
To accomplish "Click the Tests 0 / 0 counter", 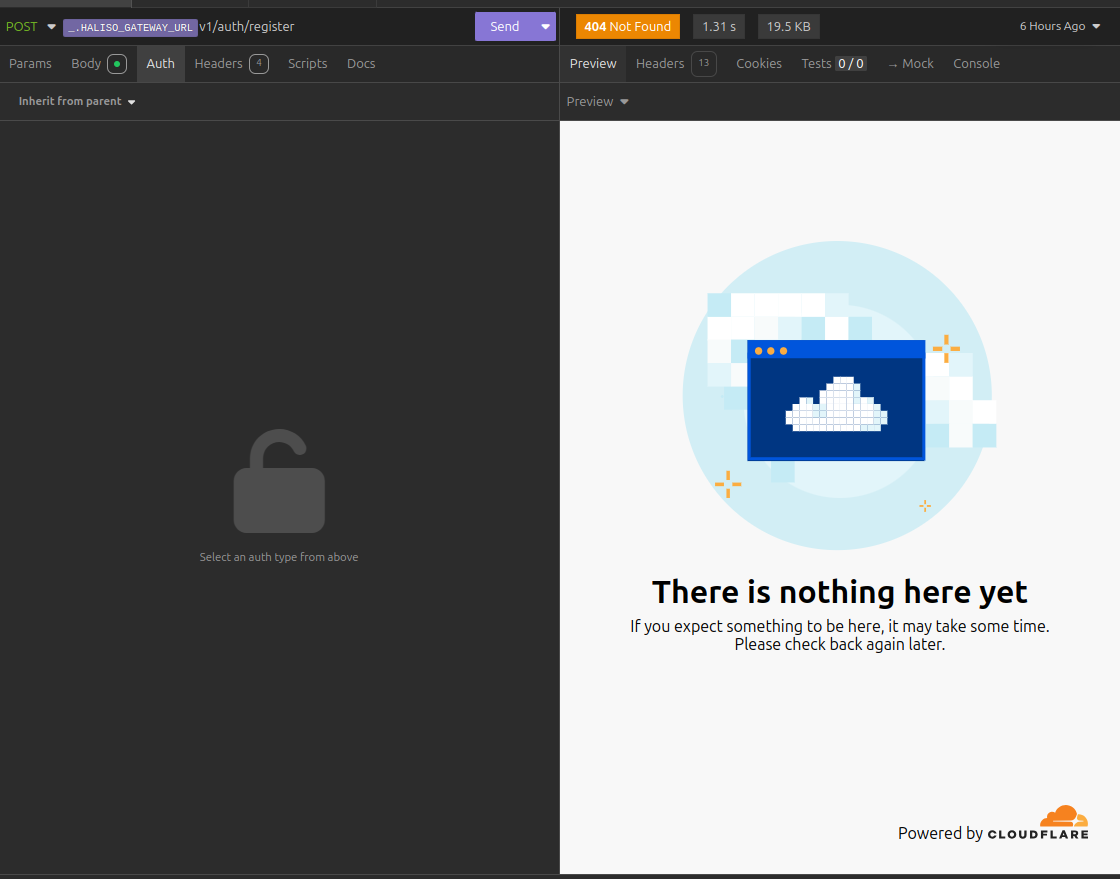I will point(851,64).
